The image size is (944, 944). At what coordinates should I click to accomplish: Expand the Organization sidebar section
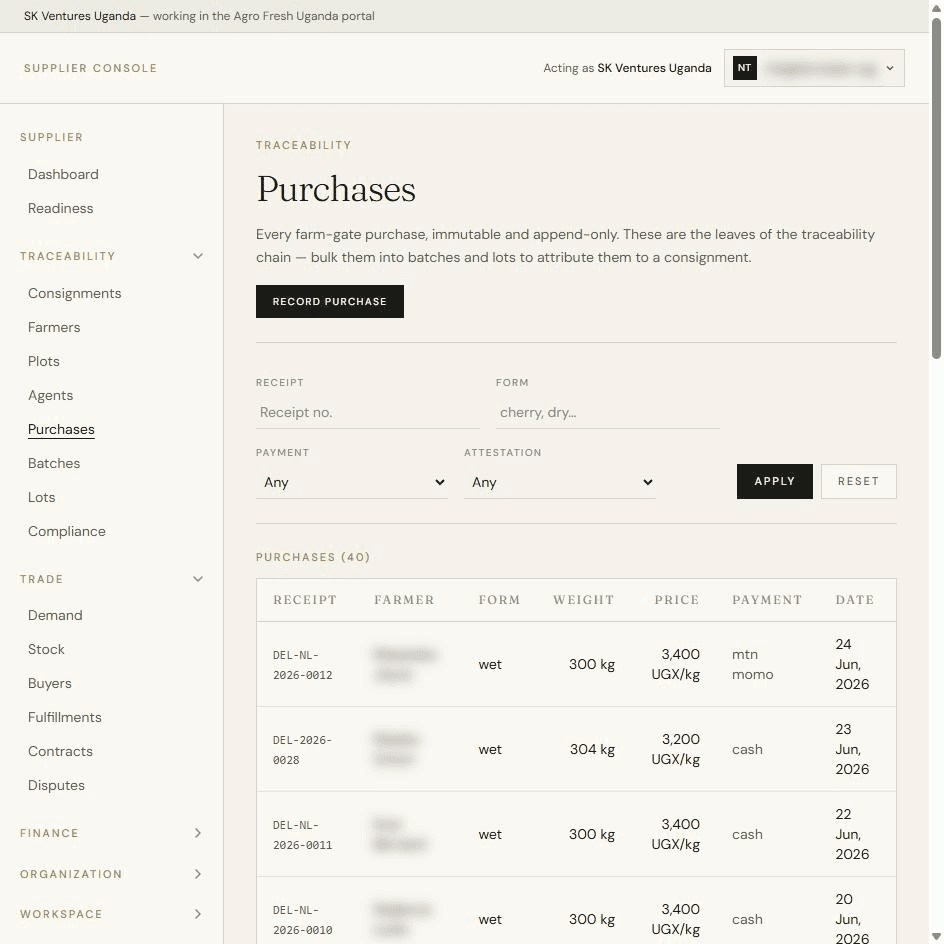(x=197, y=874)
